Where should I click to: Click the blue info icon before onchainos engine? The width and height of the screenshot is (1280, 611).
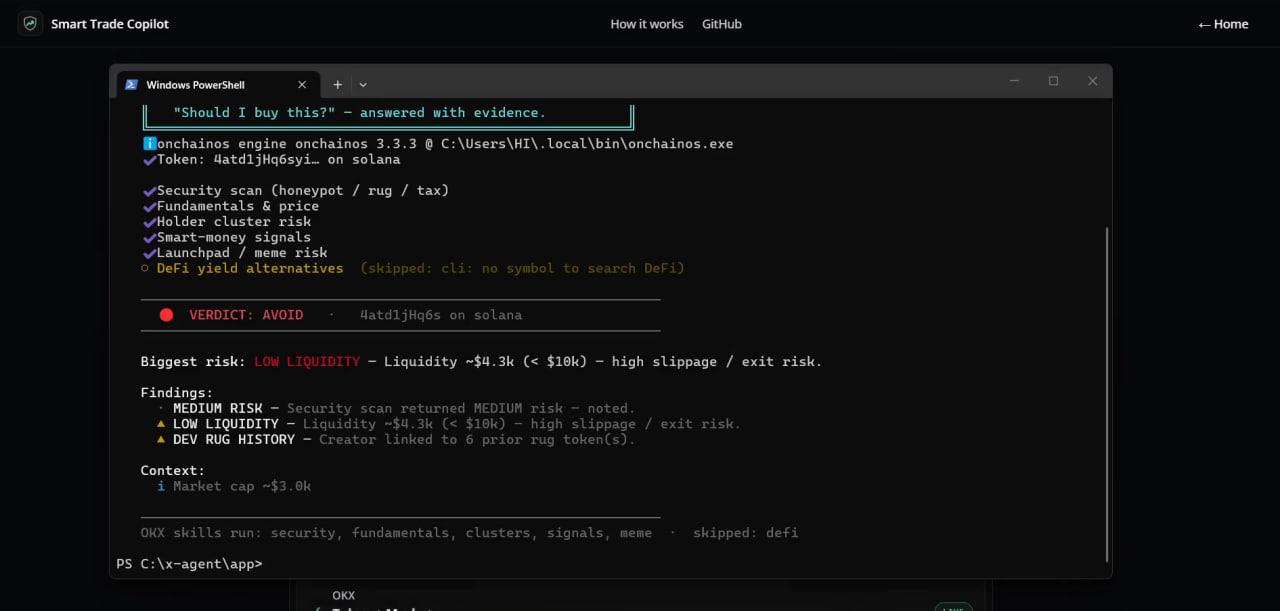(x=149, y=144)
